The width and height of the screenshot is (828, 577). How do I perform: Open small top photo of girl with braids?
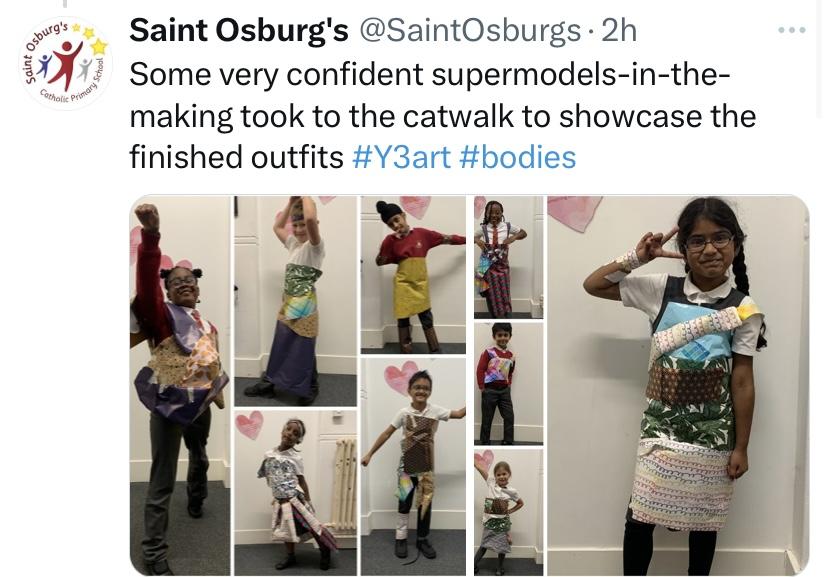pyautogui.click(x=509, y=257)
